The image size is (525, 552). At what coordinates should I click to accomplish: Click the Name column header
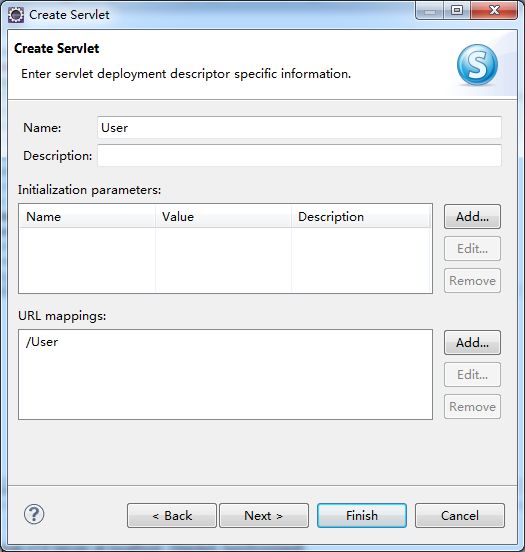pos(87,217)
